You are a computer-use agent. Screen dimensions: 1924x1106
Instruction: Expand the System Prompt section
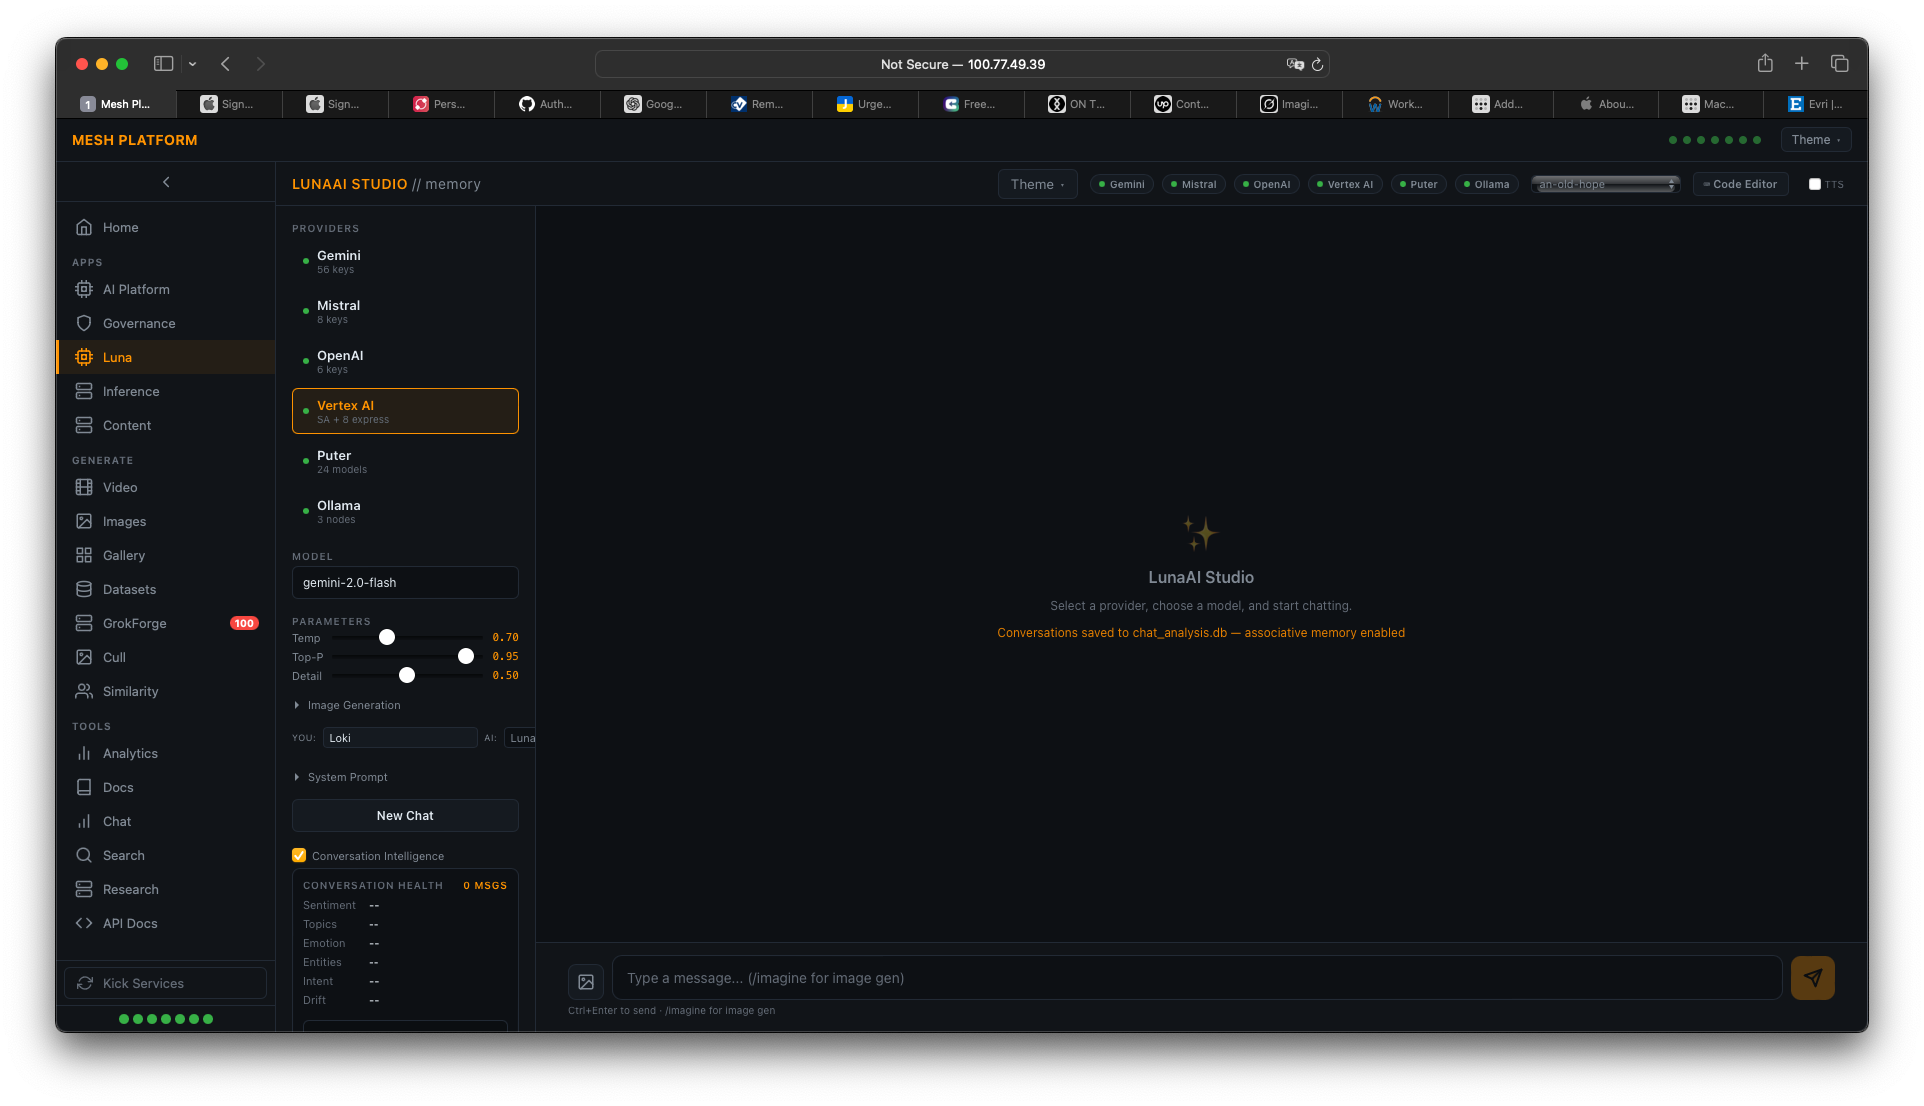[347, 777]
